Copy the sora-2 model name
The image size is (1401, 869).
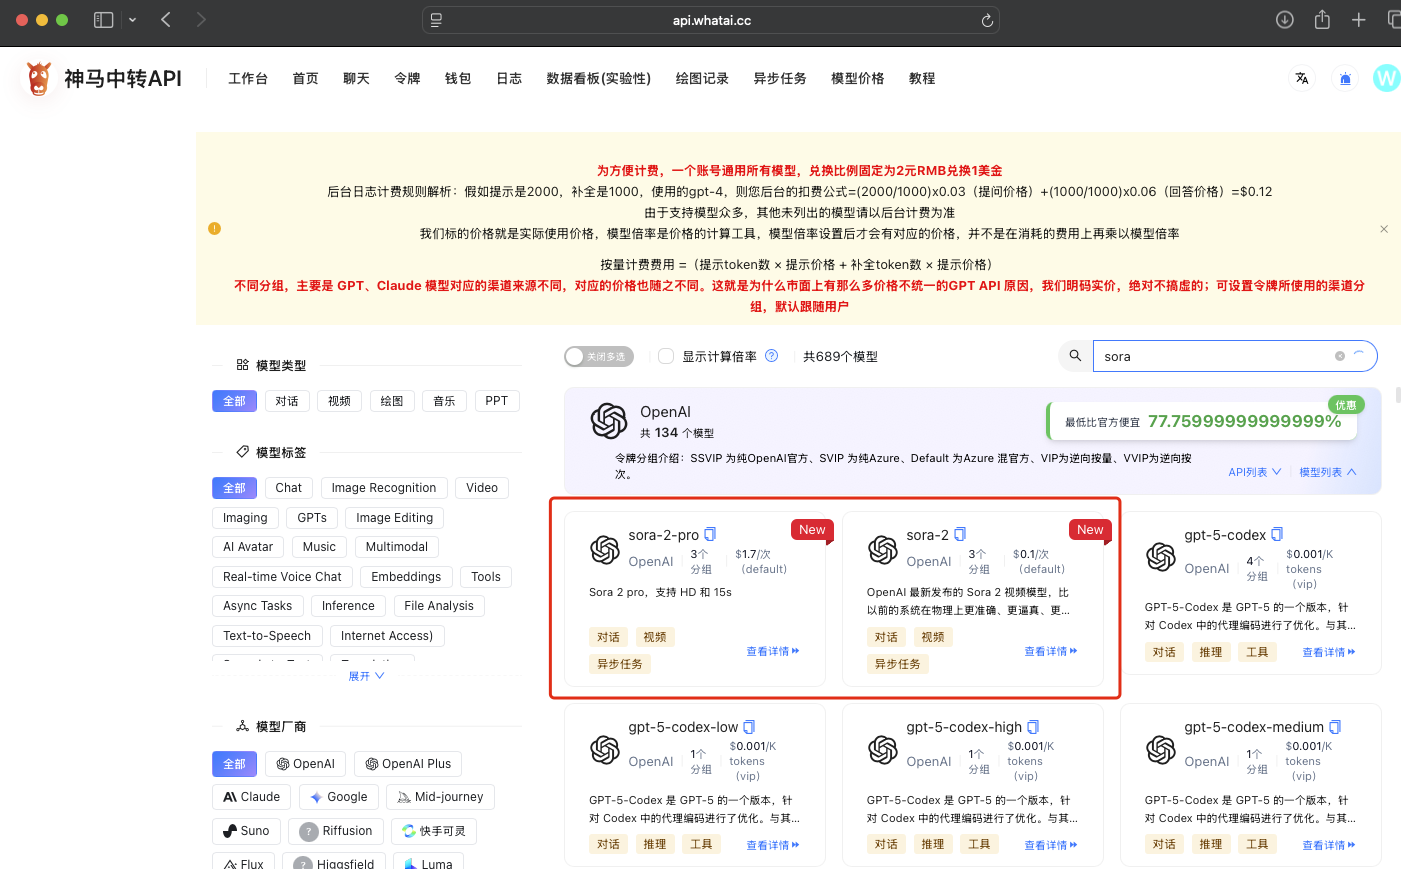click(x=960, y=535)
